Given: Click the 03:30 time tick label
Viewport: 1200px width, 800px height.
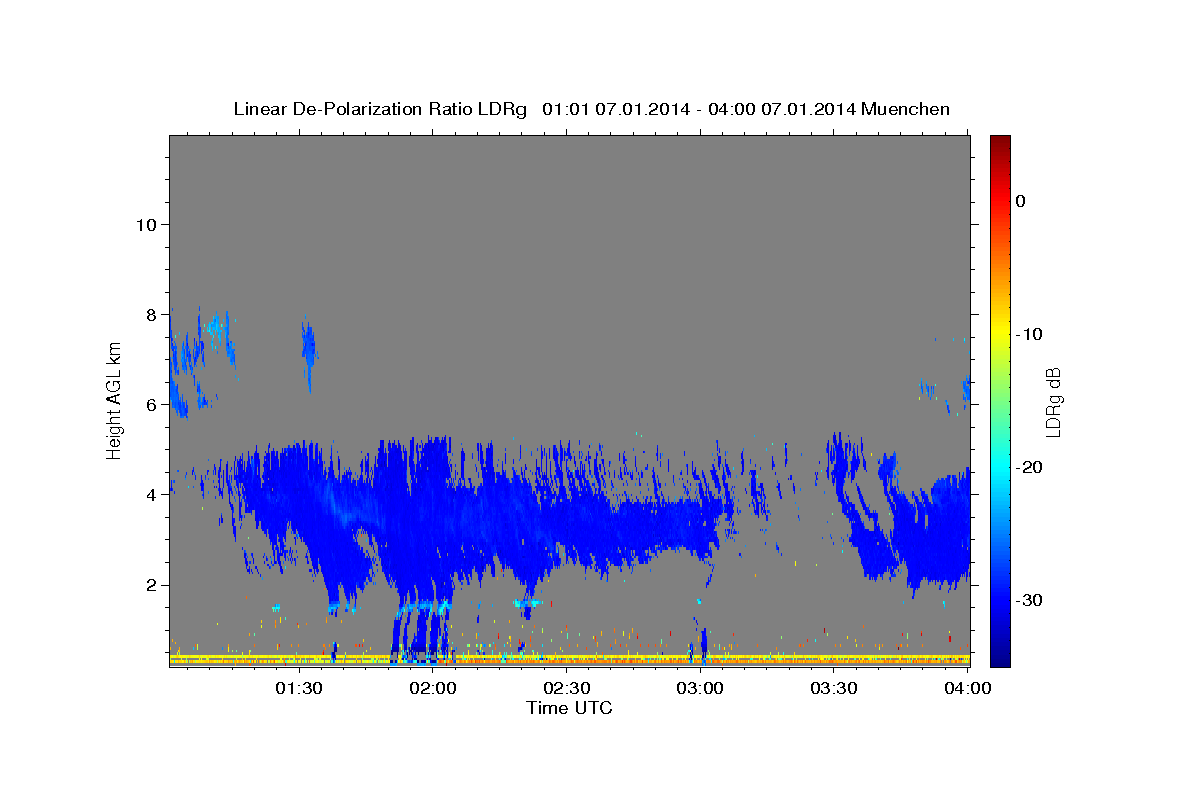Looking at the screenshot, I should tap(834, 688).
